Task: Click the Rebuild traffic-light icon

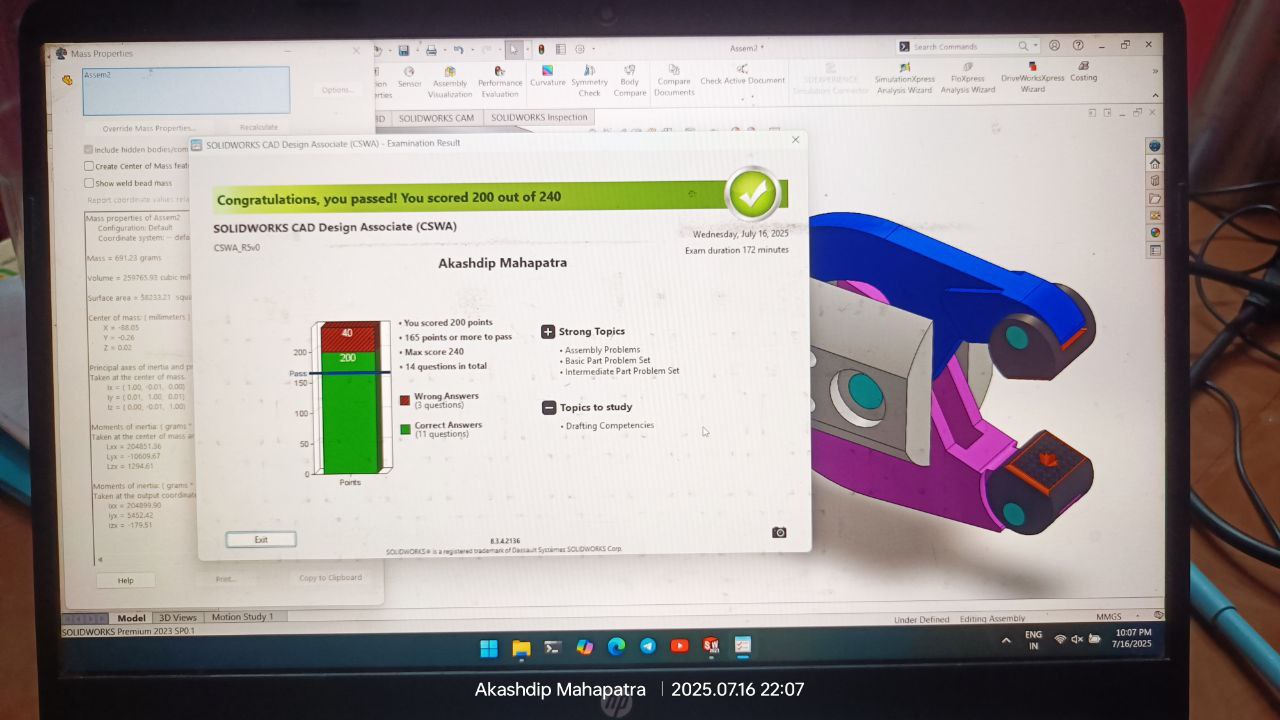Action: (x=541, y=49)
